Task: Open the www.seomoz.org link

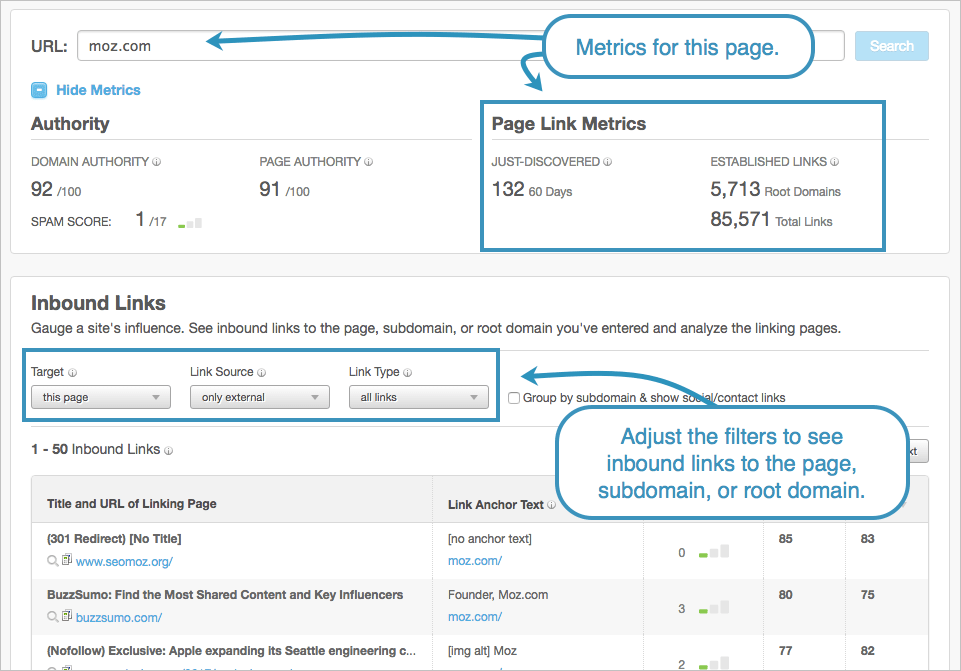Action: (x=118, y=562)
